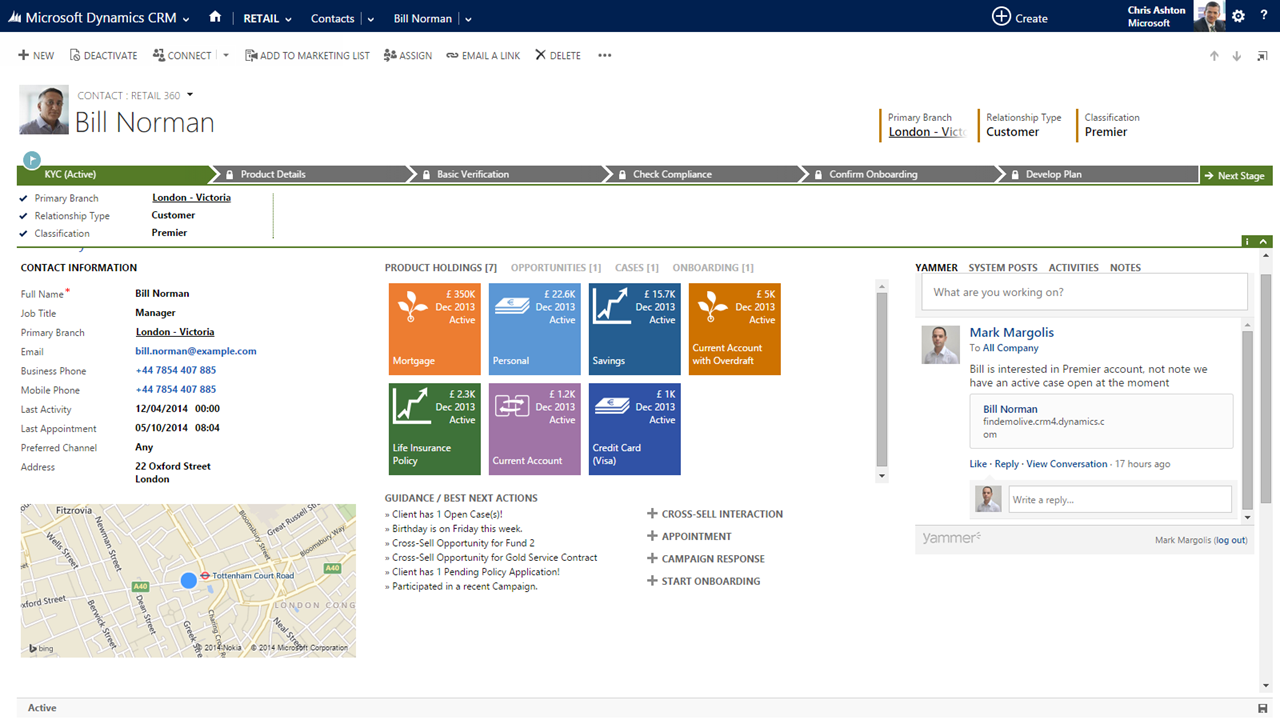
Task: Open the settings gear icon
Action: (1238, 16)
